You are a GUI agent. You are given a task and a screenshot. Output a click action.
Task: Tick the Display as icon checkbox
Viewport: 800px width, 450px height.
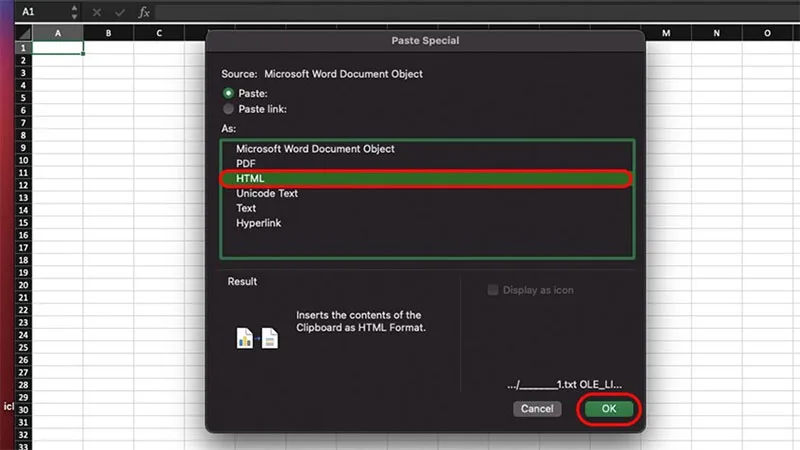(x=493, y=290)
